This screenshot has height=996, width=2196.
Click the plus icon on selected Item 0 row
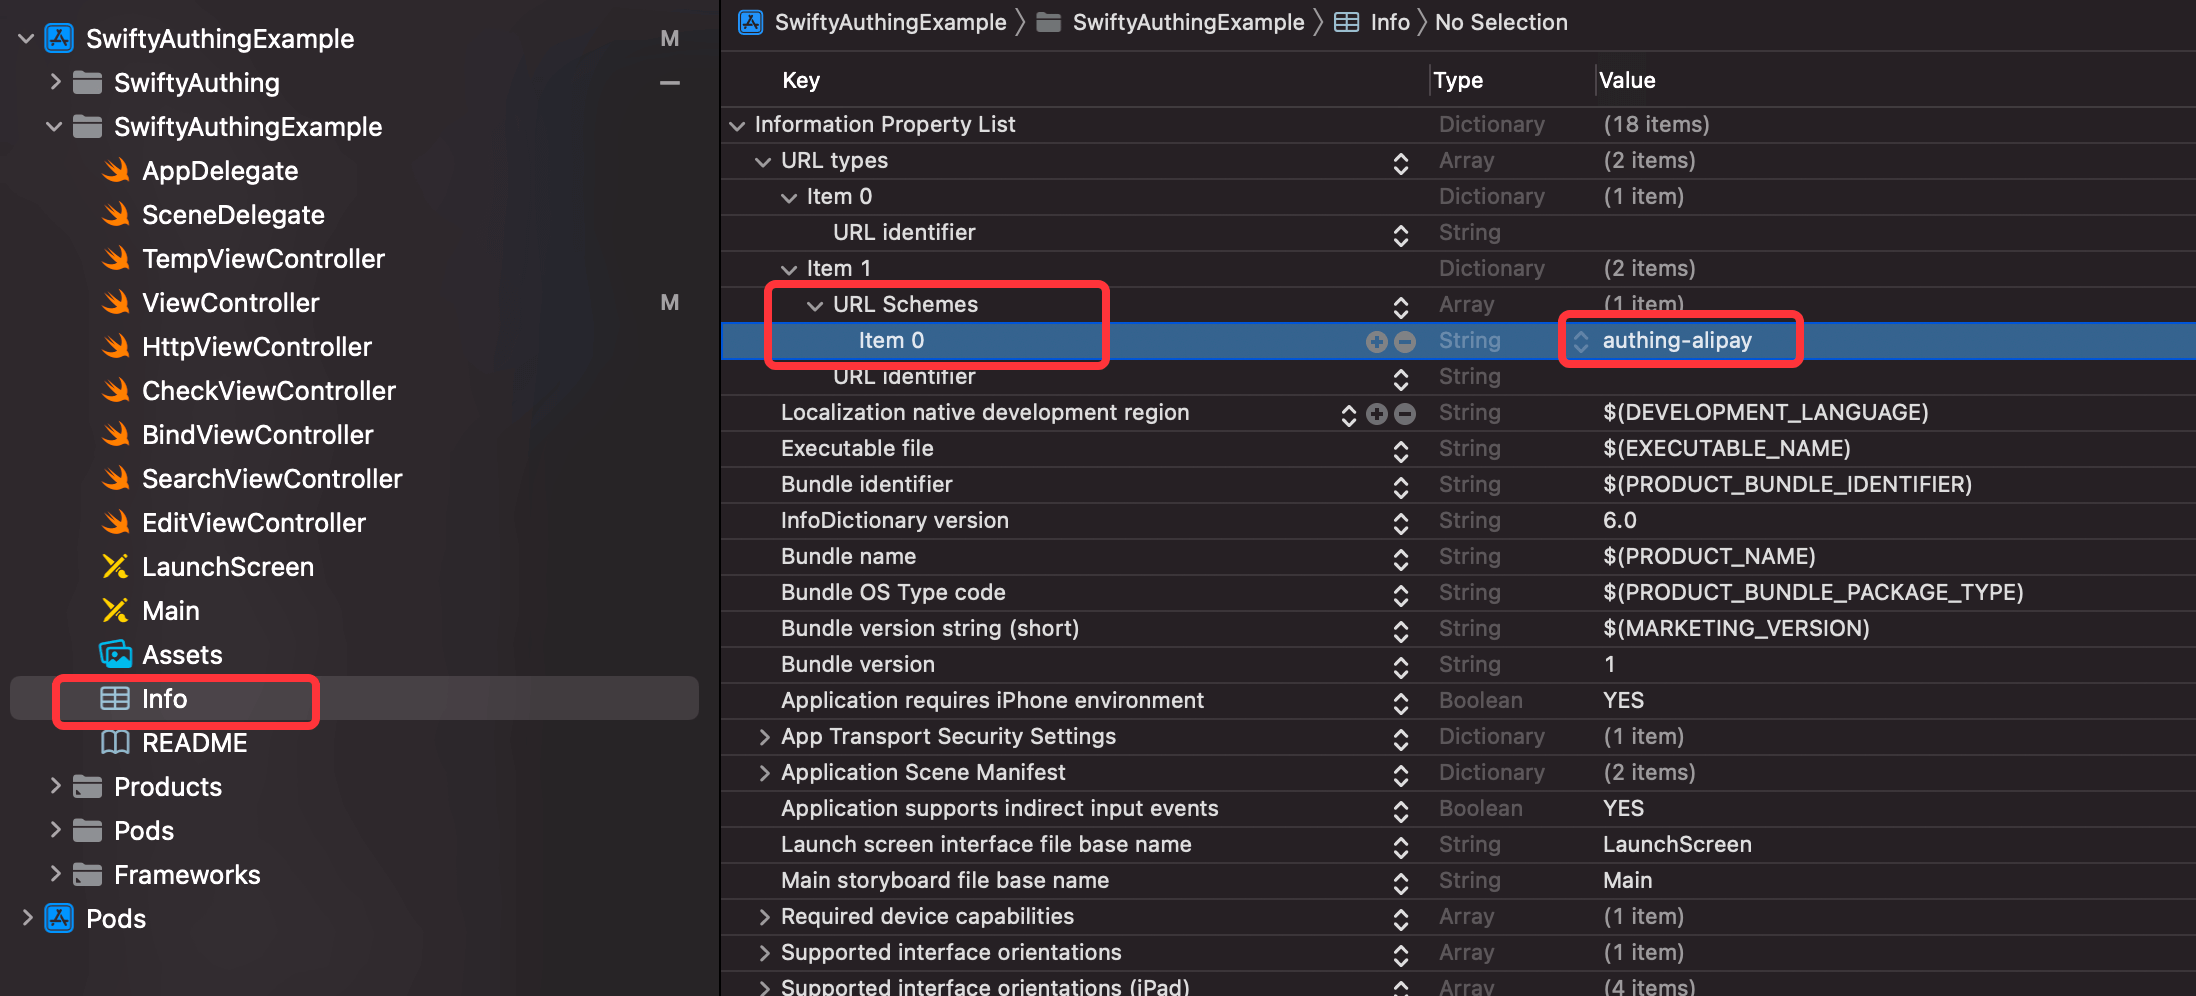tap(1376, 342)
